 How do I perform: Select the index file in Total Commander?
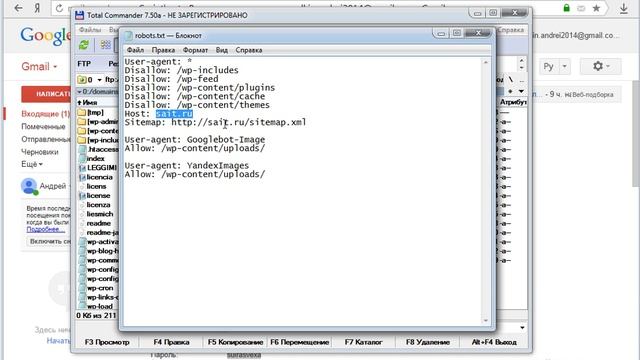(x=92, y=158)
